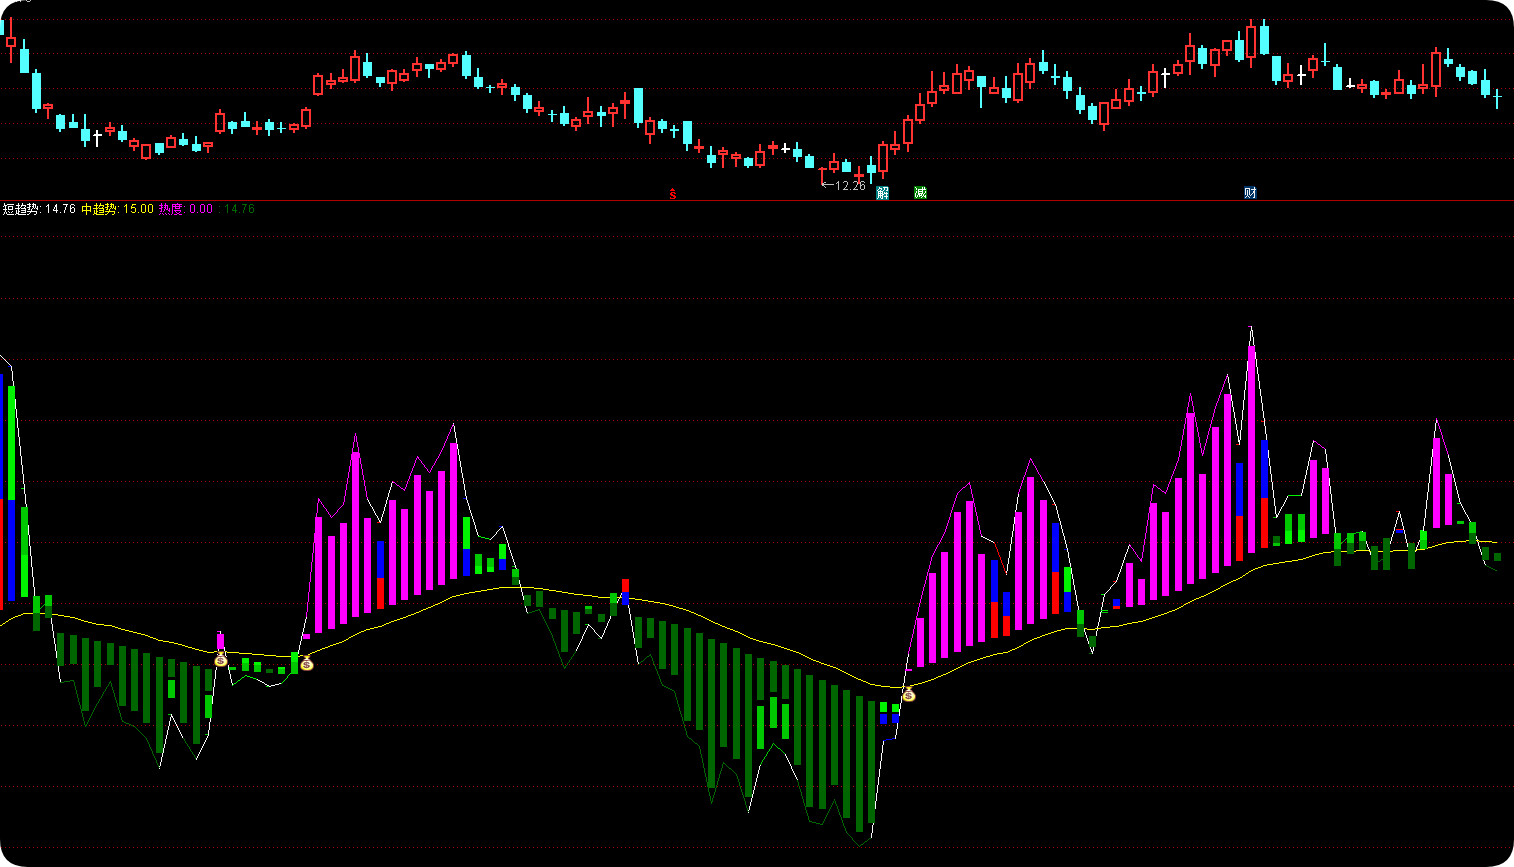Select the 热度: 0.00 indicator label

click(186, 209)
